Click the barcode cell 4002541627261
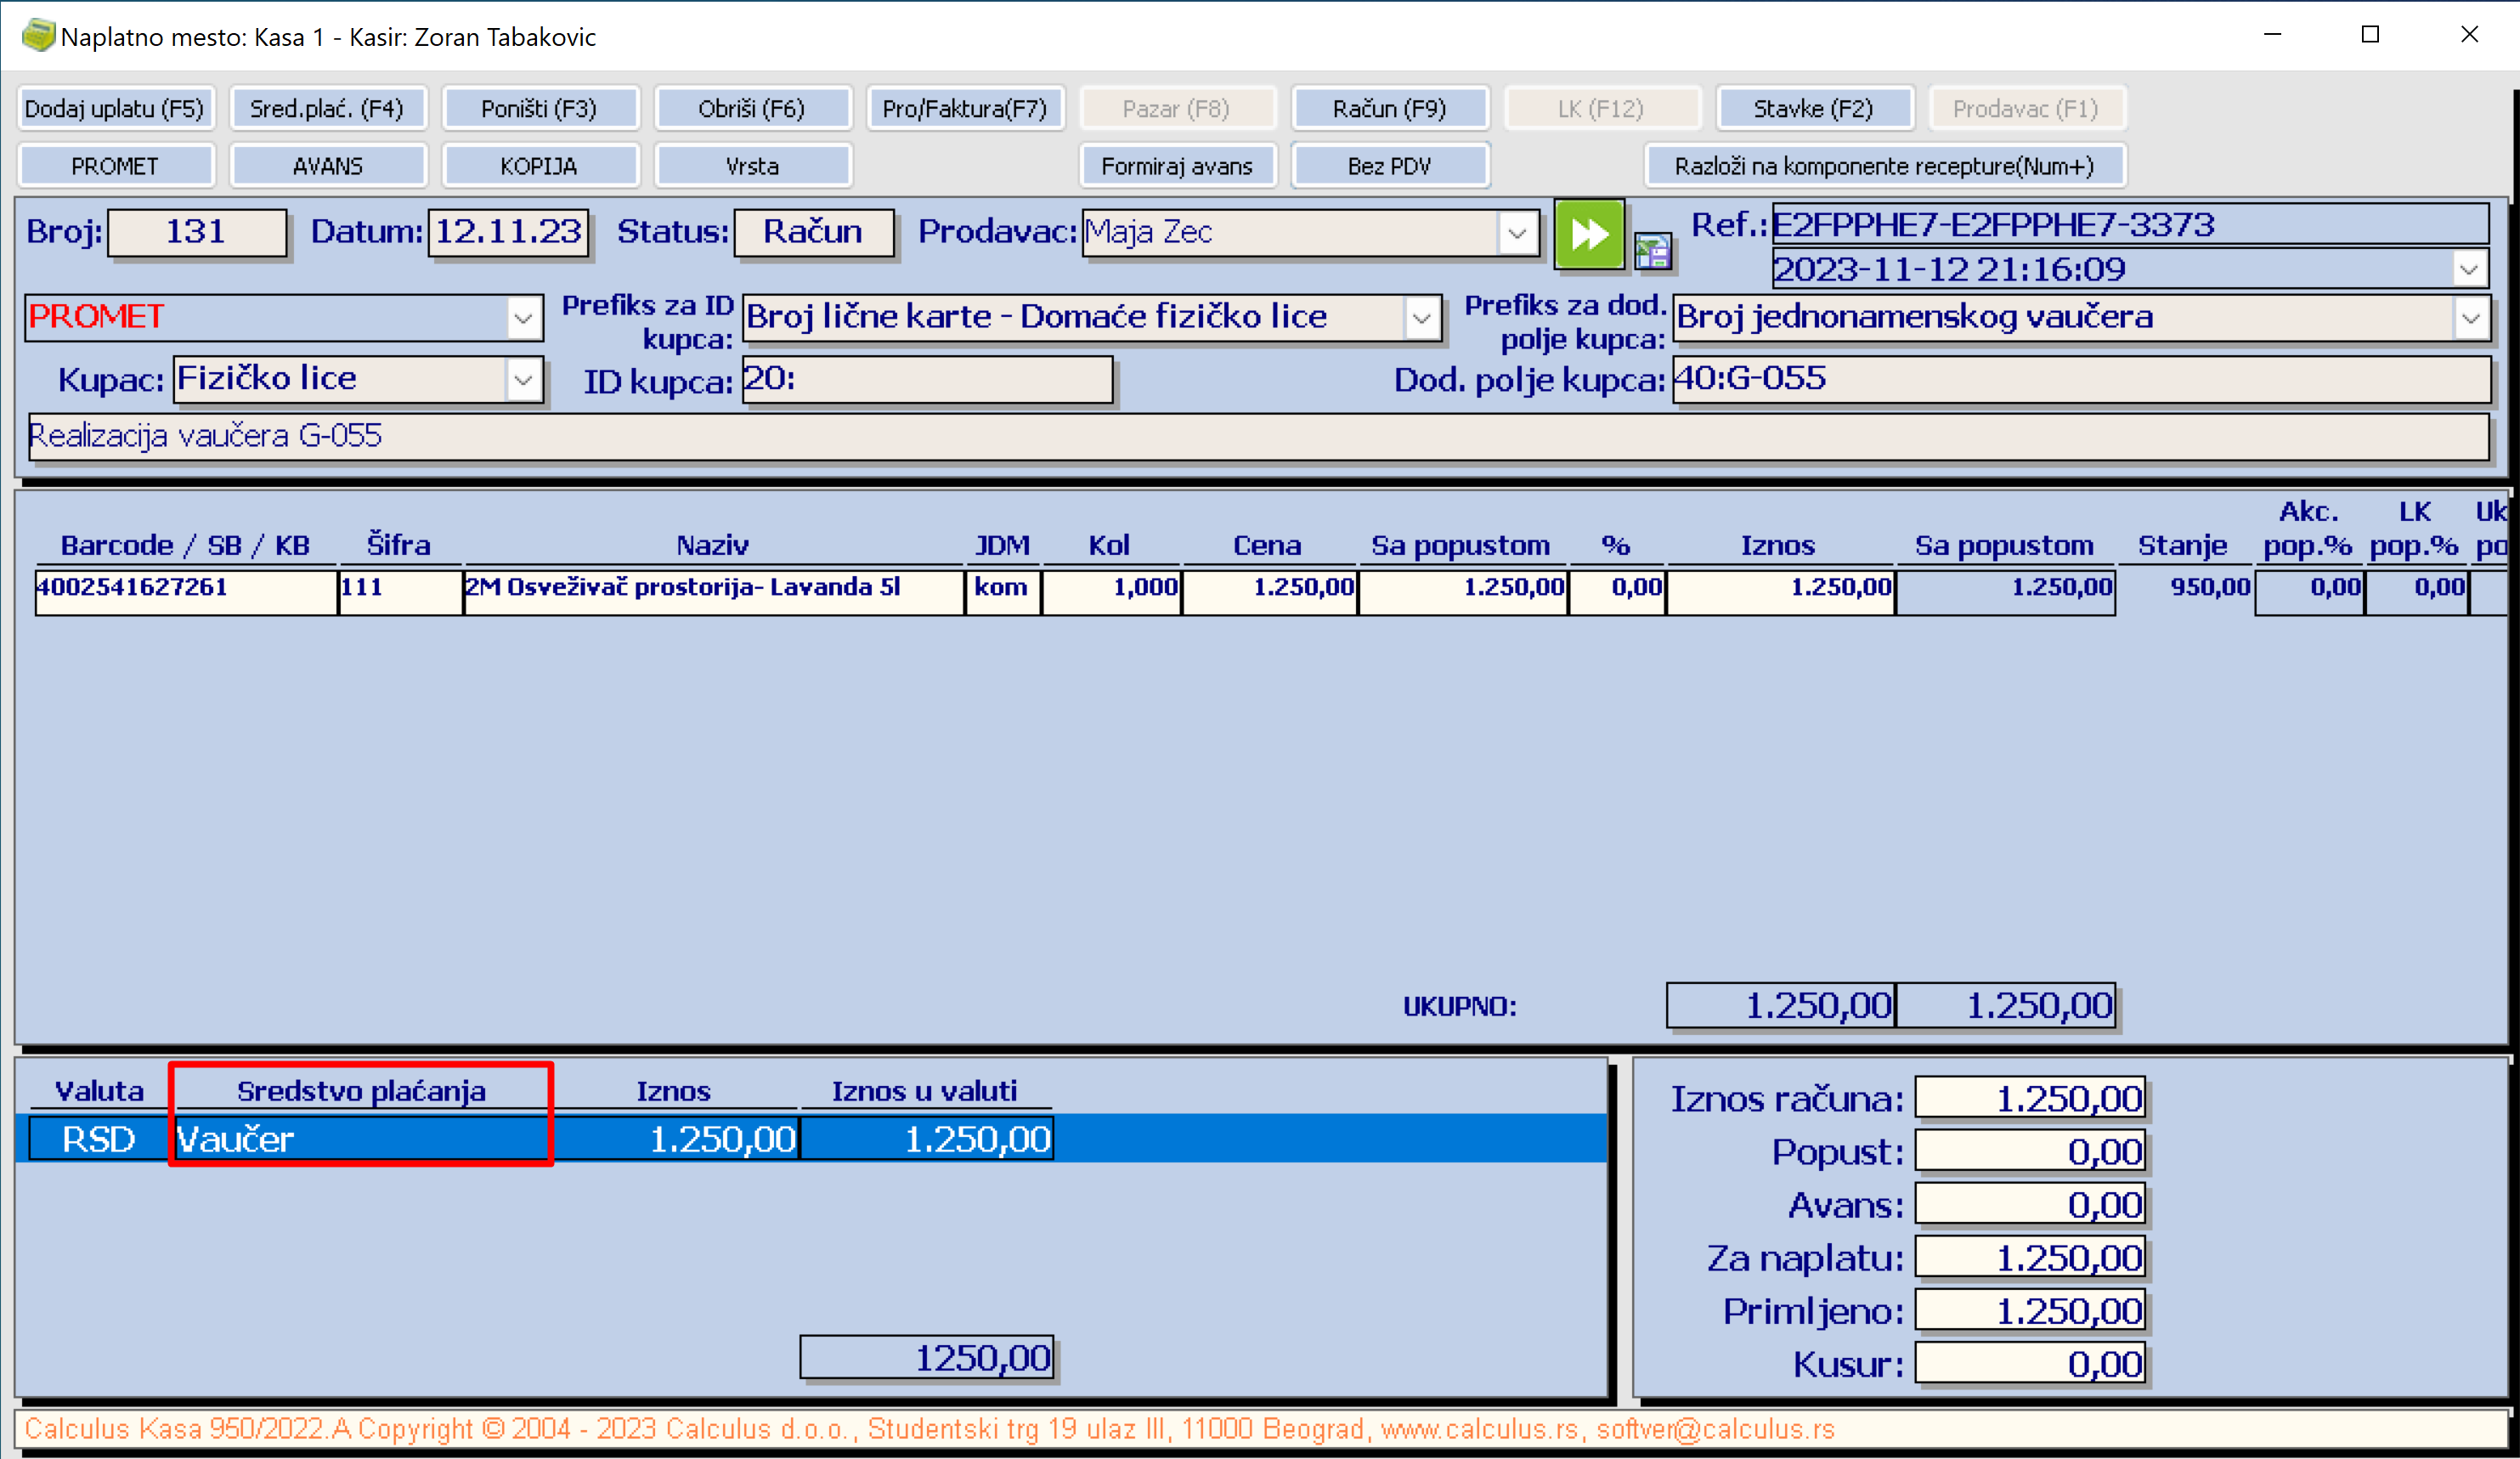The width and height of the screenshot is (2520, 1459). tap(185, 588)
